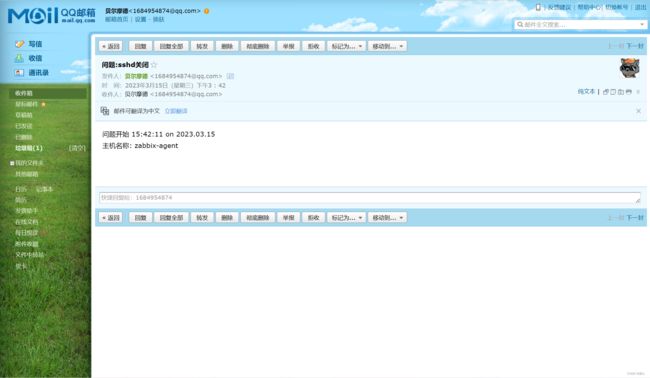Expand the 我的文件夹 folder tree
This screenshot has height=378, width=650.
pos(12,163)
